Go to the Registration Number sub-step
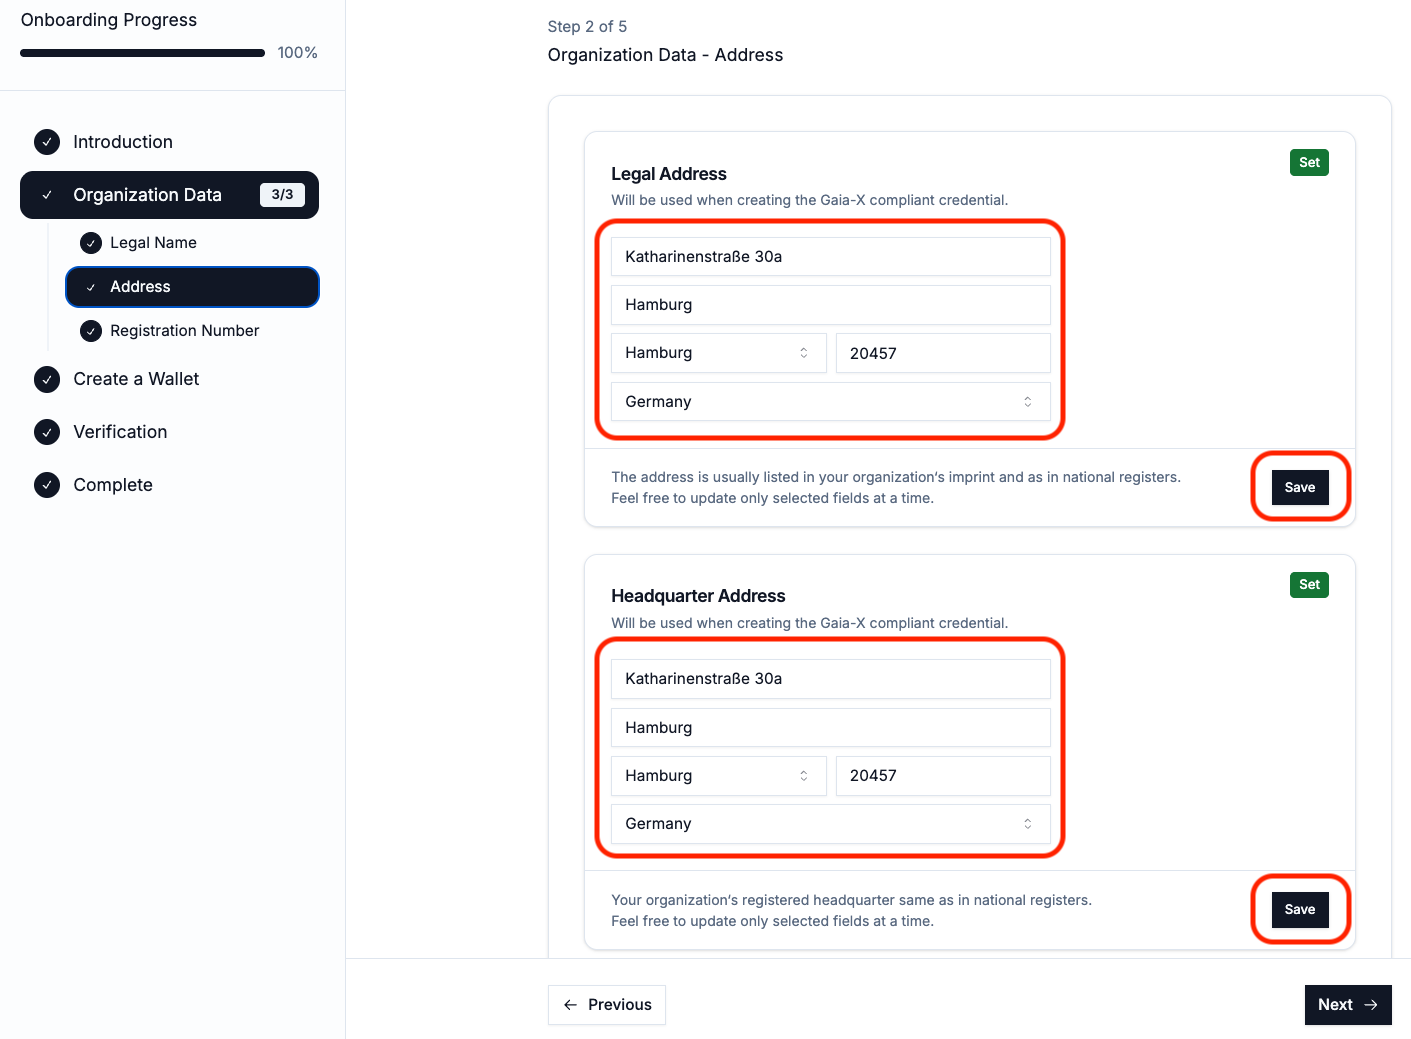The width and height of the screenshot is (1411, 1039). coord(184,331)
